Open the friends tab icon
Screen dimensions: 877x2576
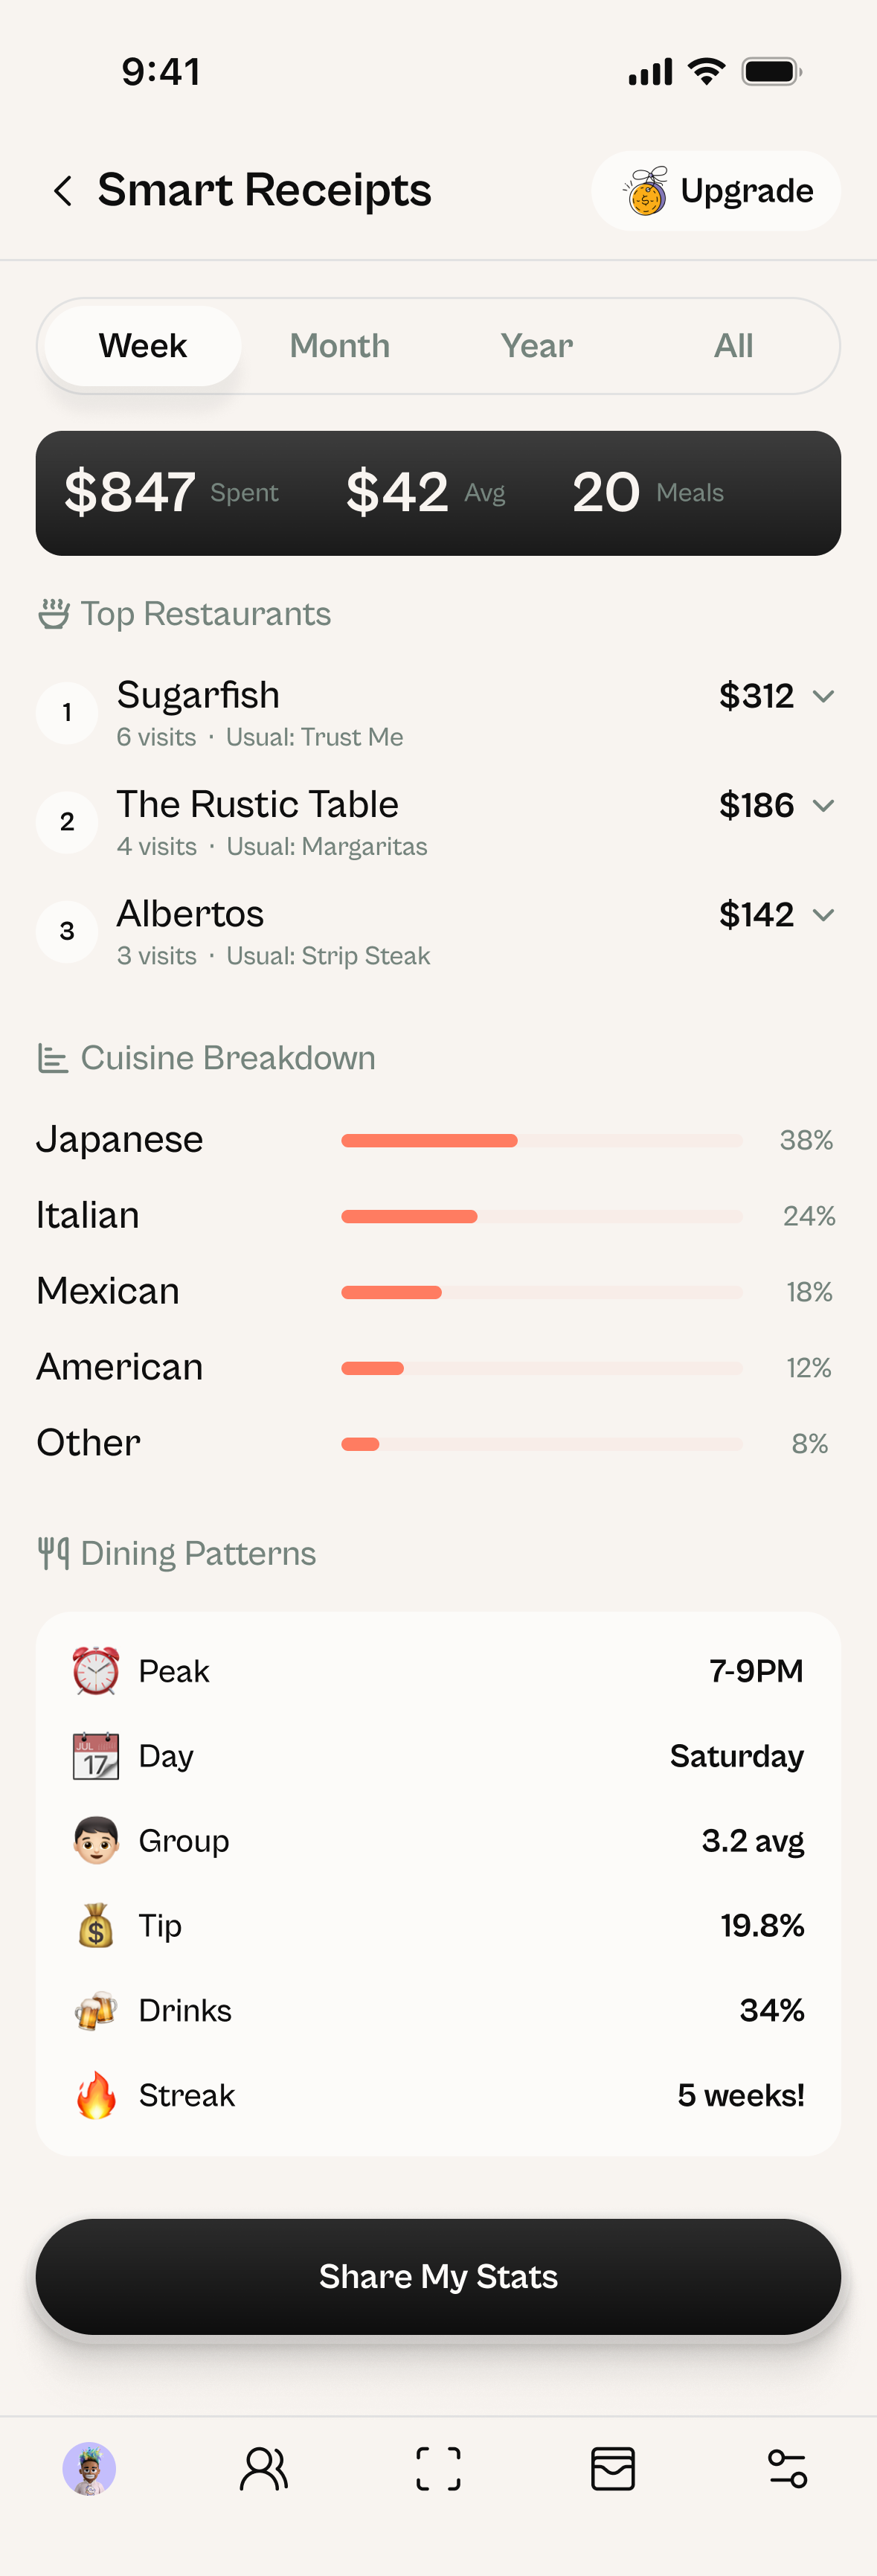pyautogui.click(x=263, y=2468)
